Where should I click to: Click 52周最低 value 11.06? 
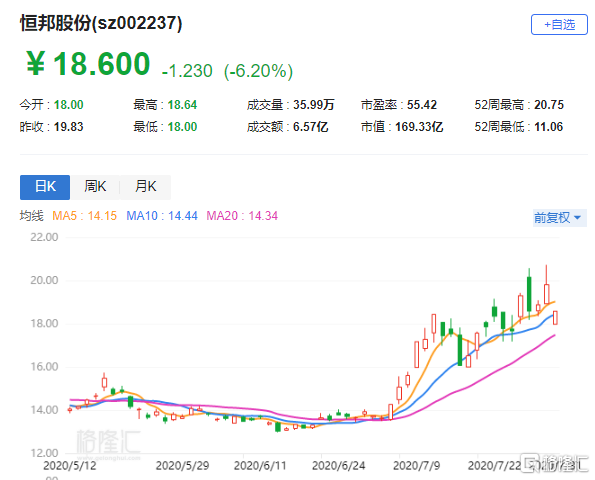pos(549,127)
